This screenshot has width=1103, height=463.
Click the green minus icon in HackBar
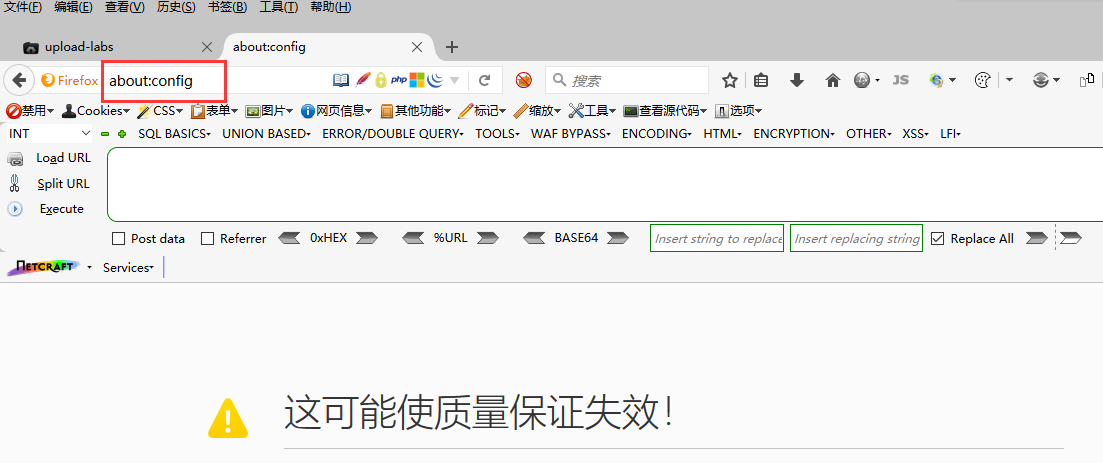[106, 134]
